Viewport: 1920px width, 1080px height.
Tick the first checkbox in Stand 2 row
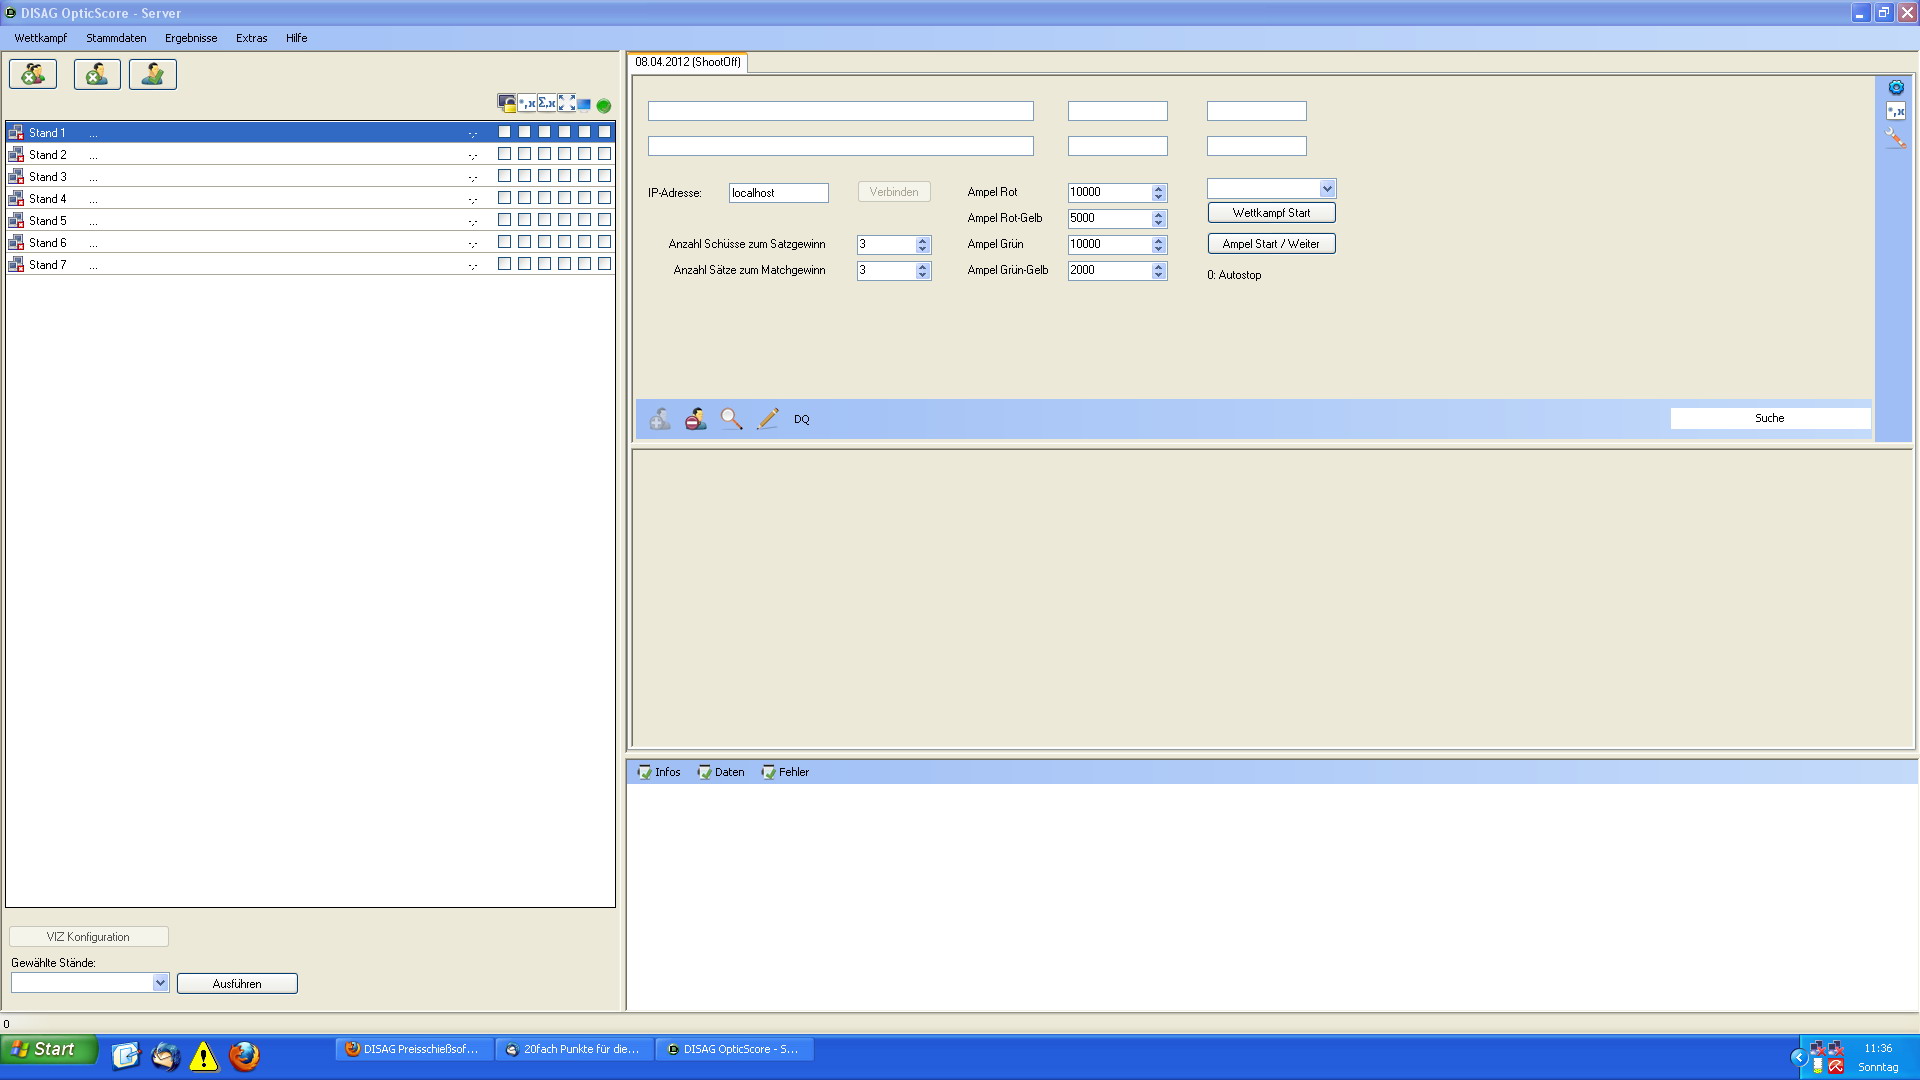[x=504, y=154]
